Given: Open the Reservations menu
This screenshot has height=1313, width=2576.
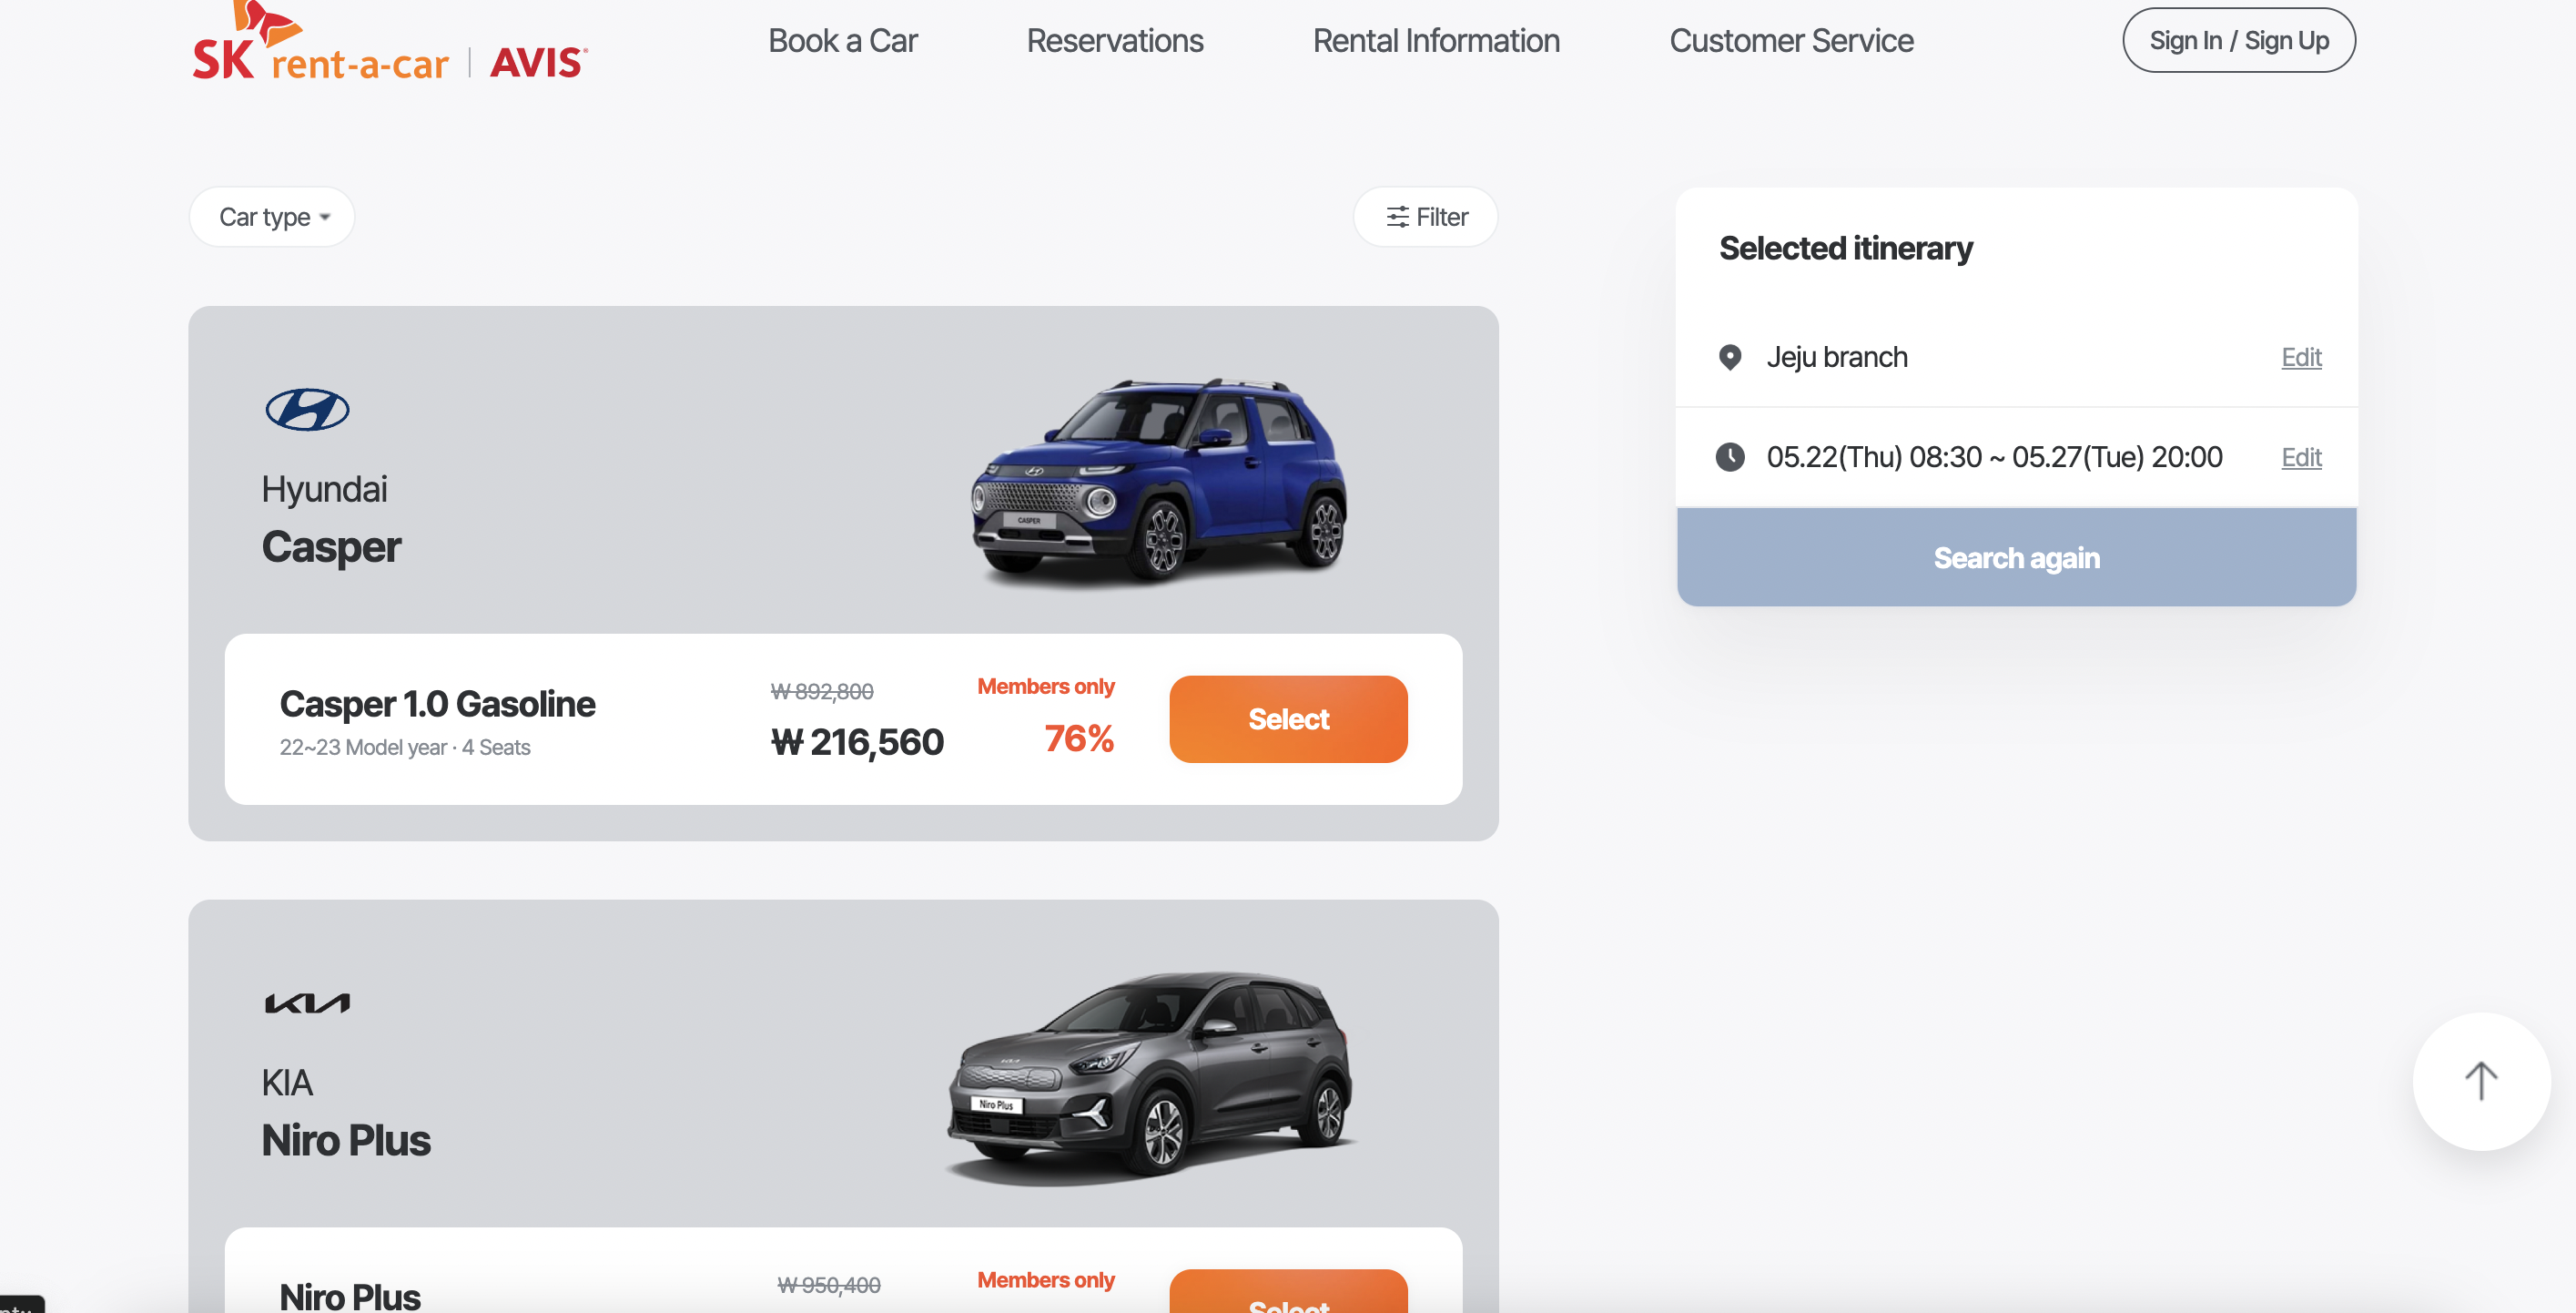Looking at the screenshot, I should 1114,41.
